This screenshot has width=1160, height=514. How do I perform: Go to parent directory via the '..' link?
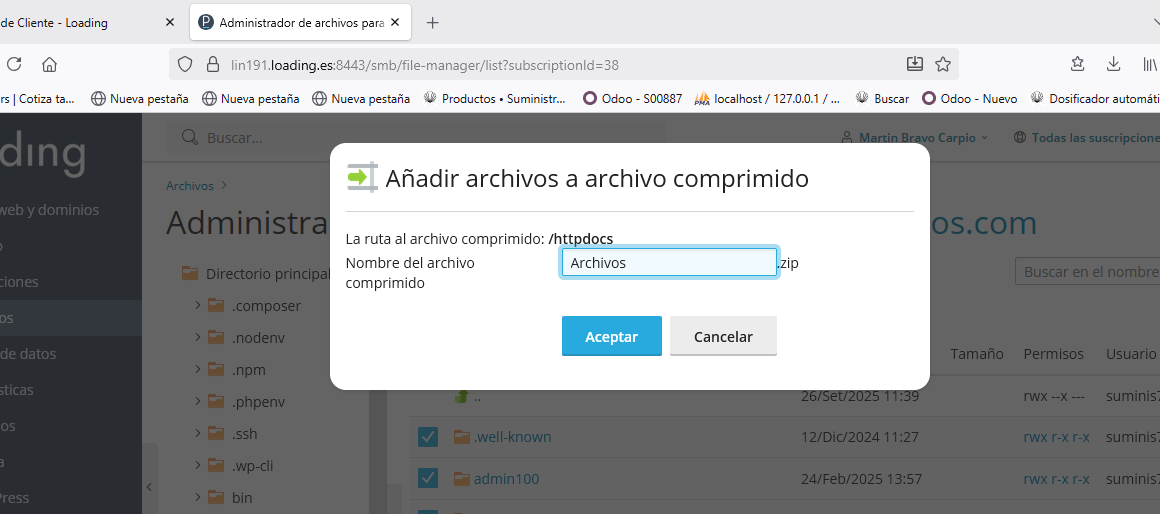coord(477,396)
